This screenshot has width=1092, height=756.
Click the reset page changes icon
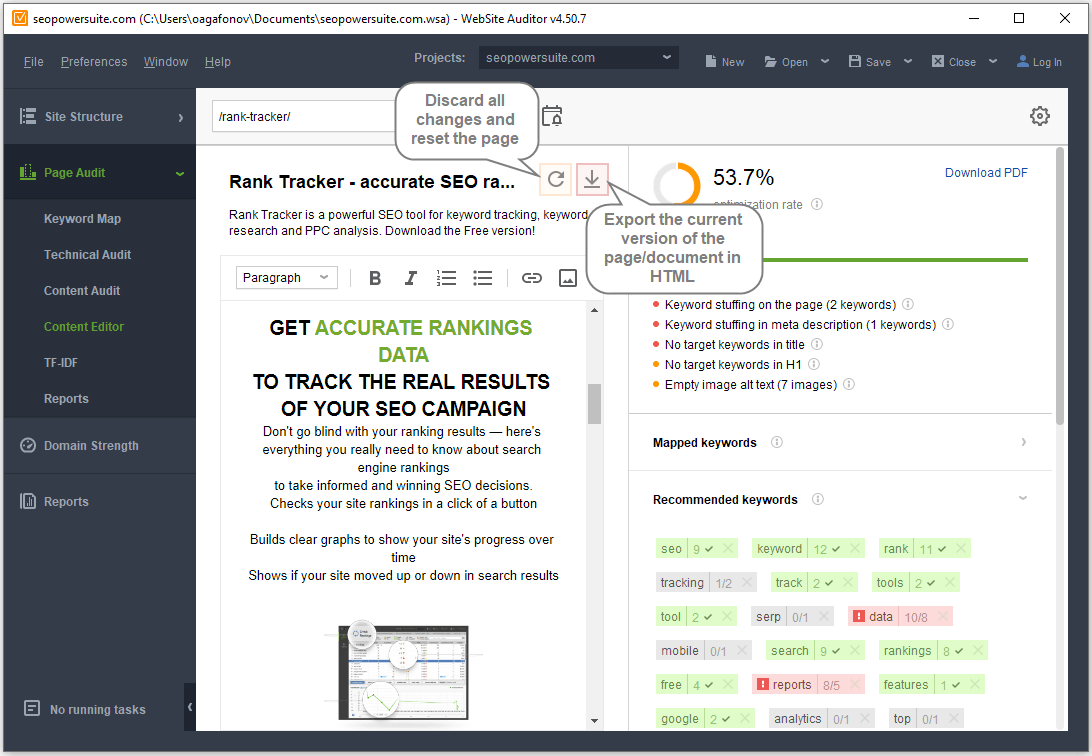[x=556, y=179]
